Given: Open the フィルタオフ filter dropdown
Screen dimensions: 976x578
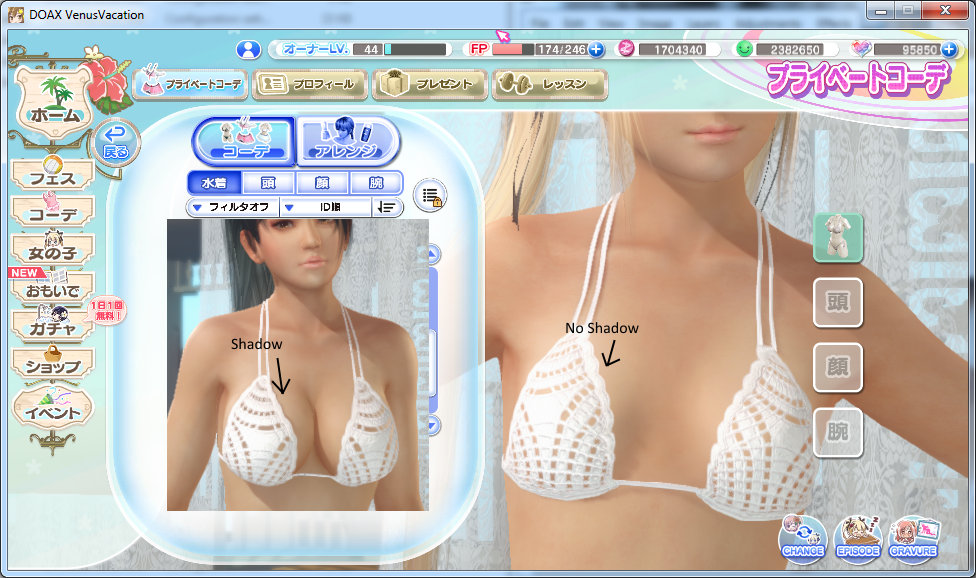Looking at the screenshot, I should click(x=234, y=207).
